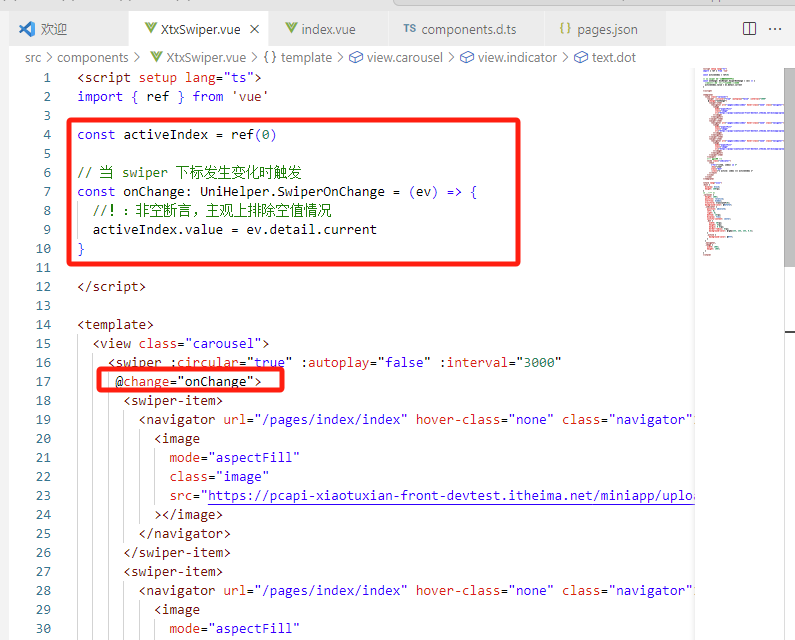Click the Vue icon in breadcrumb path
795x640 pixels.
[156, 57]
